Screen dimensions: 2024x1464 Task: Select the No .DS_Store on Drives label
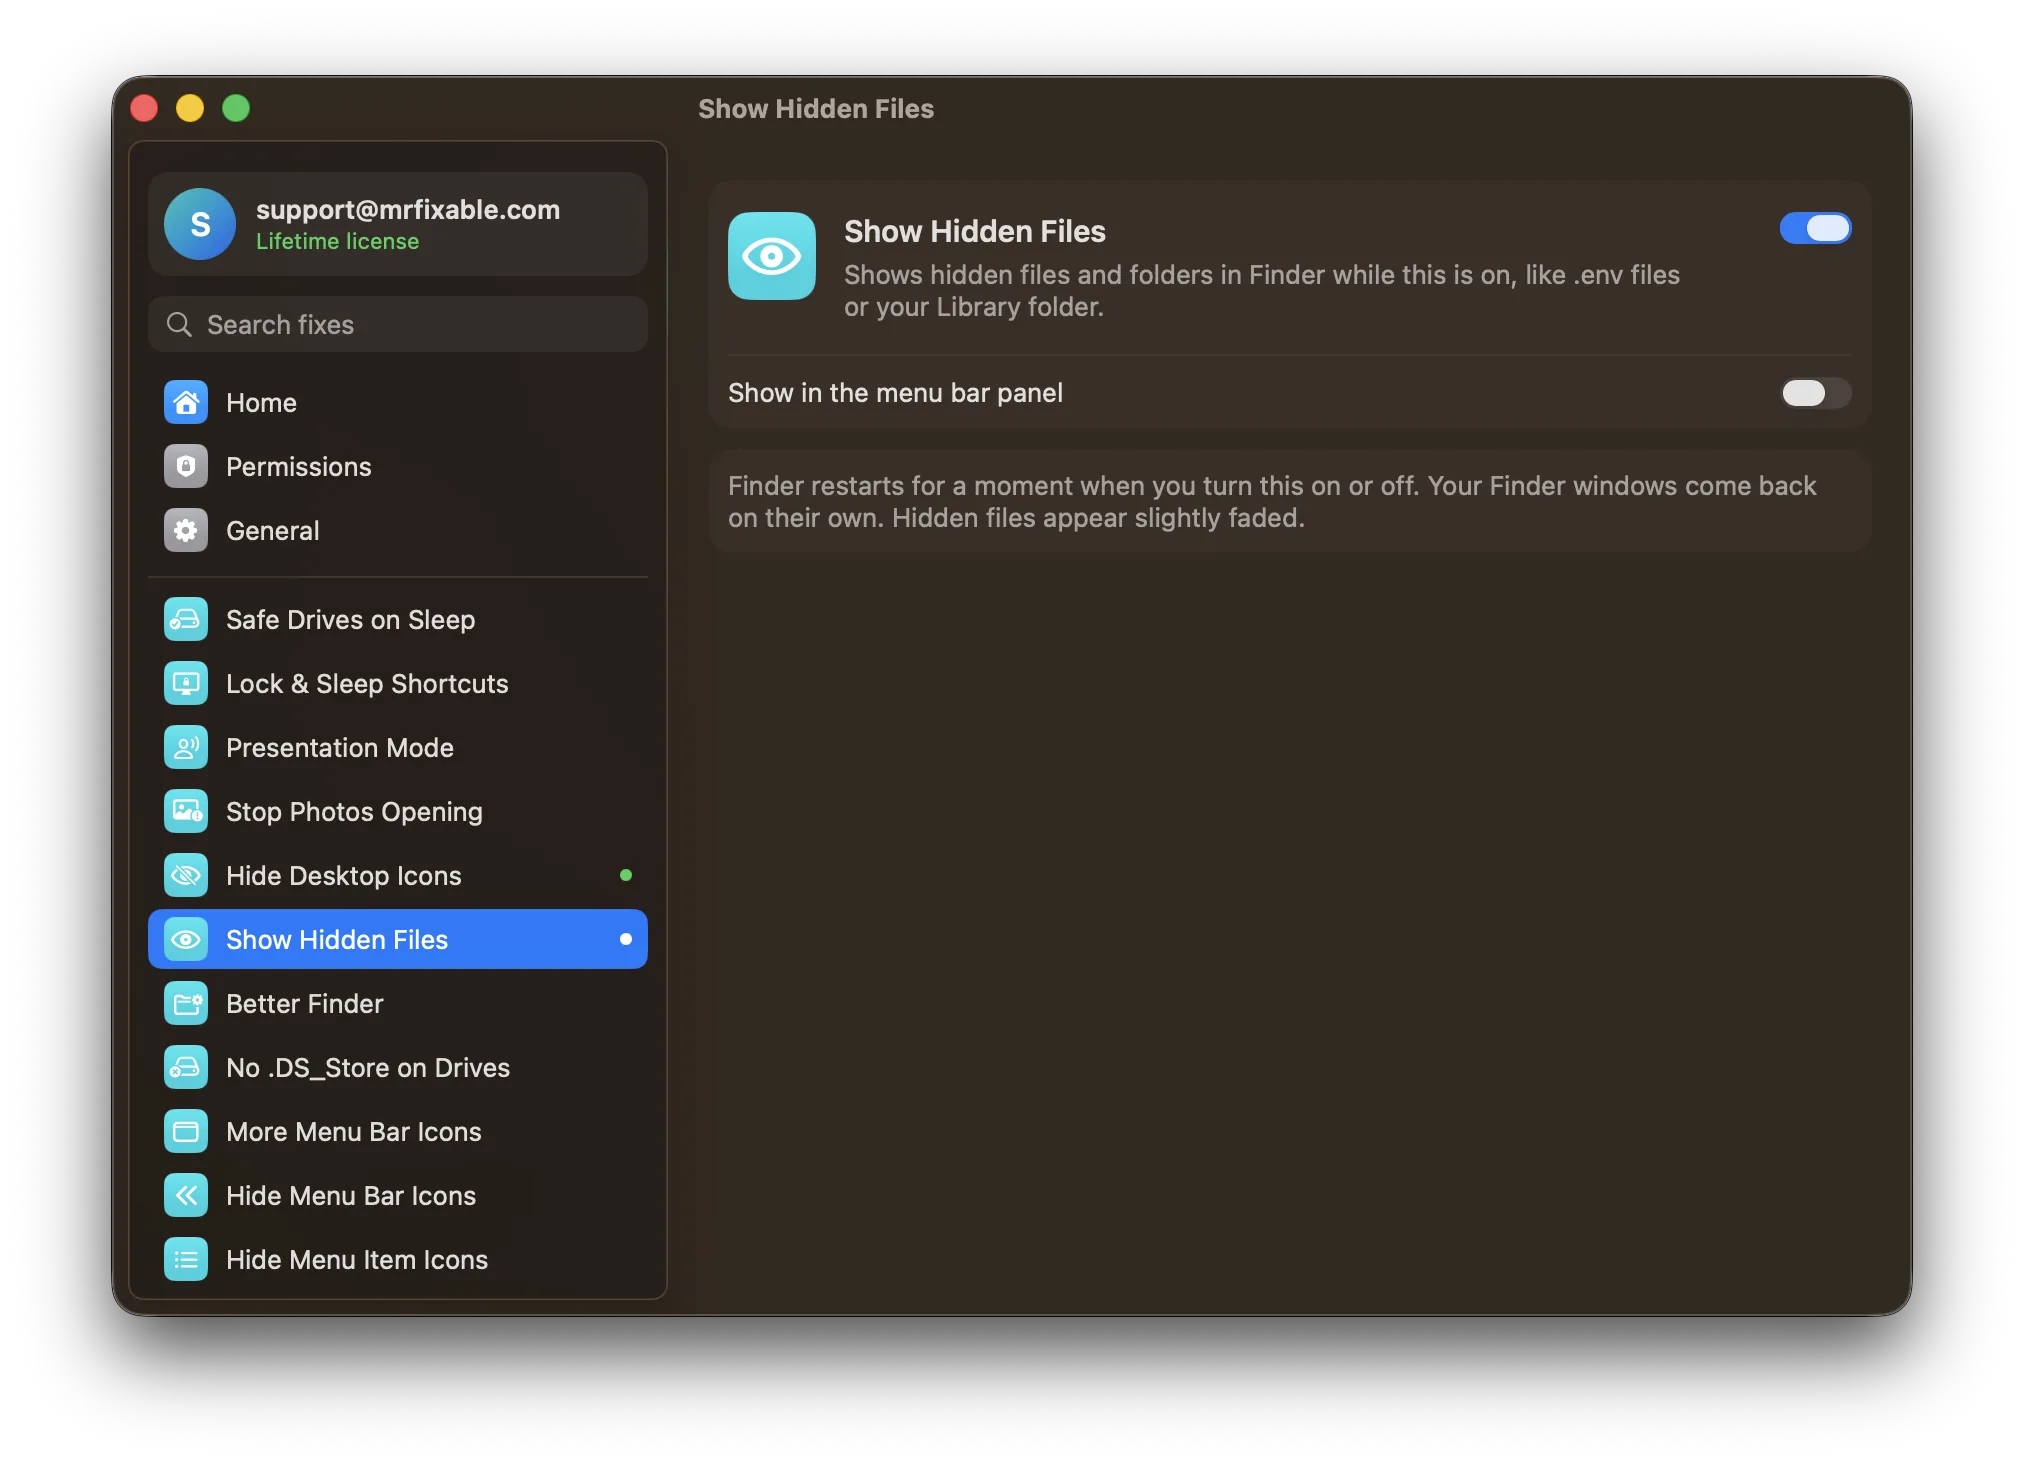point(367,1068)
